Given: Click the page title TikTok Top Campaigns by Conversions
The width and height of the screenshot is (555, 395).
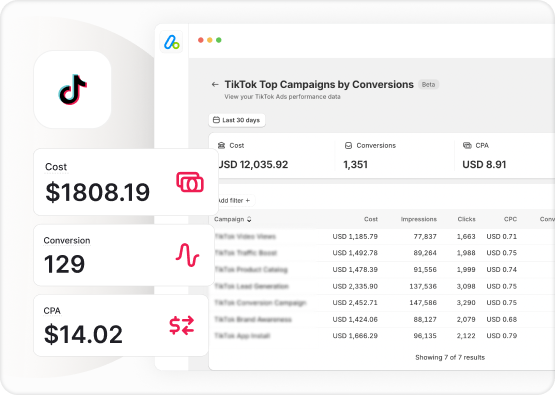Looking at the screenshot, I should coord(319,85).
